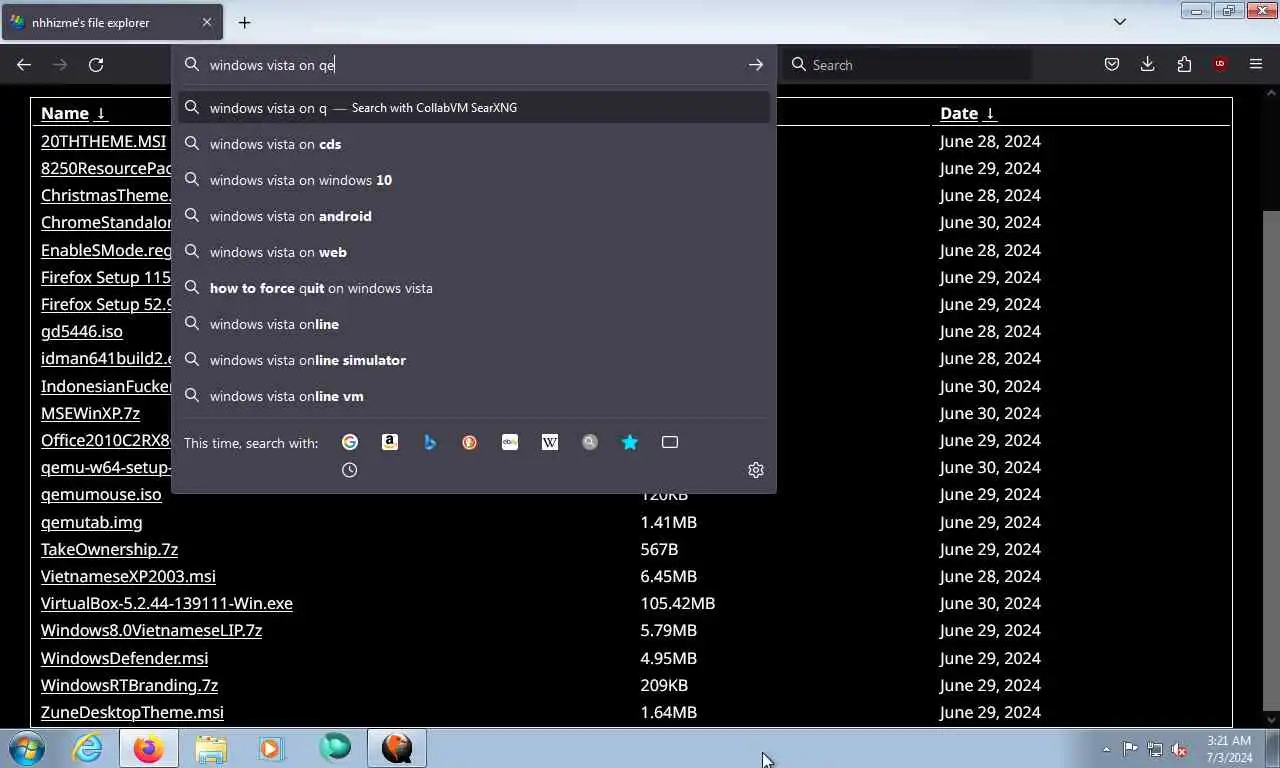Open the Action Center flag icon
The width and height of the screenshot is (1280, 768).
click(x=1130, y=749)
